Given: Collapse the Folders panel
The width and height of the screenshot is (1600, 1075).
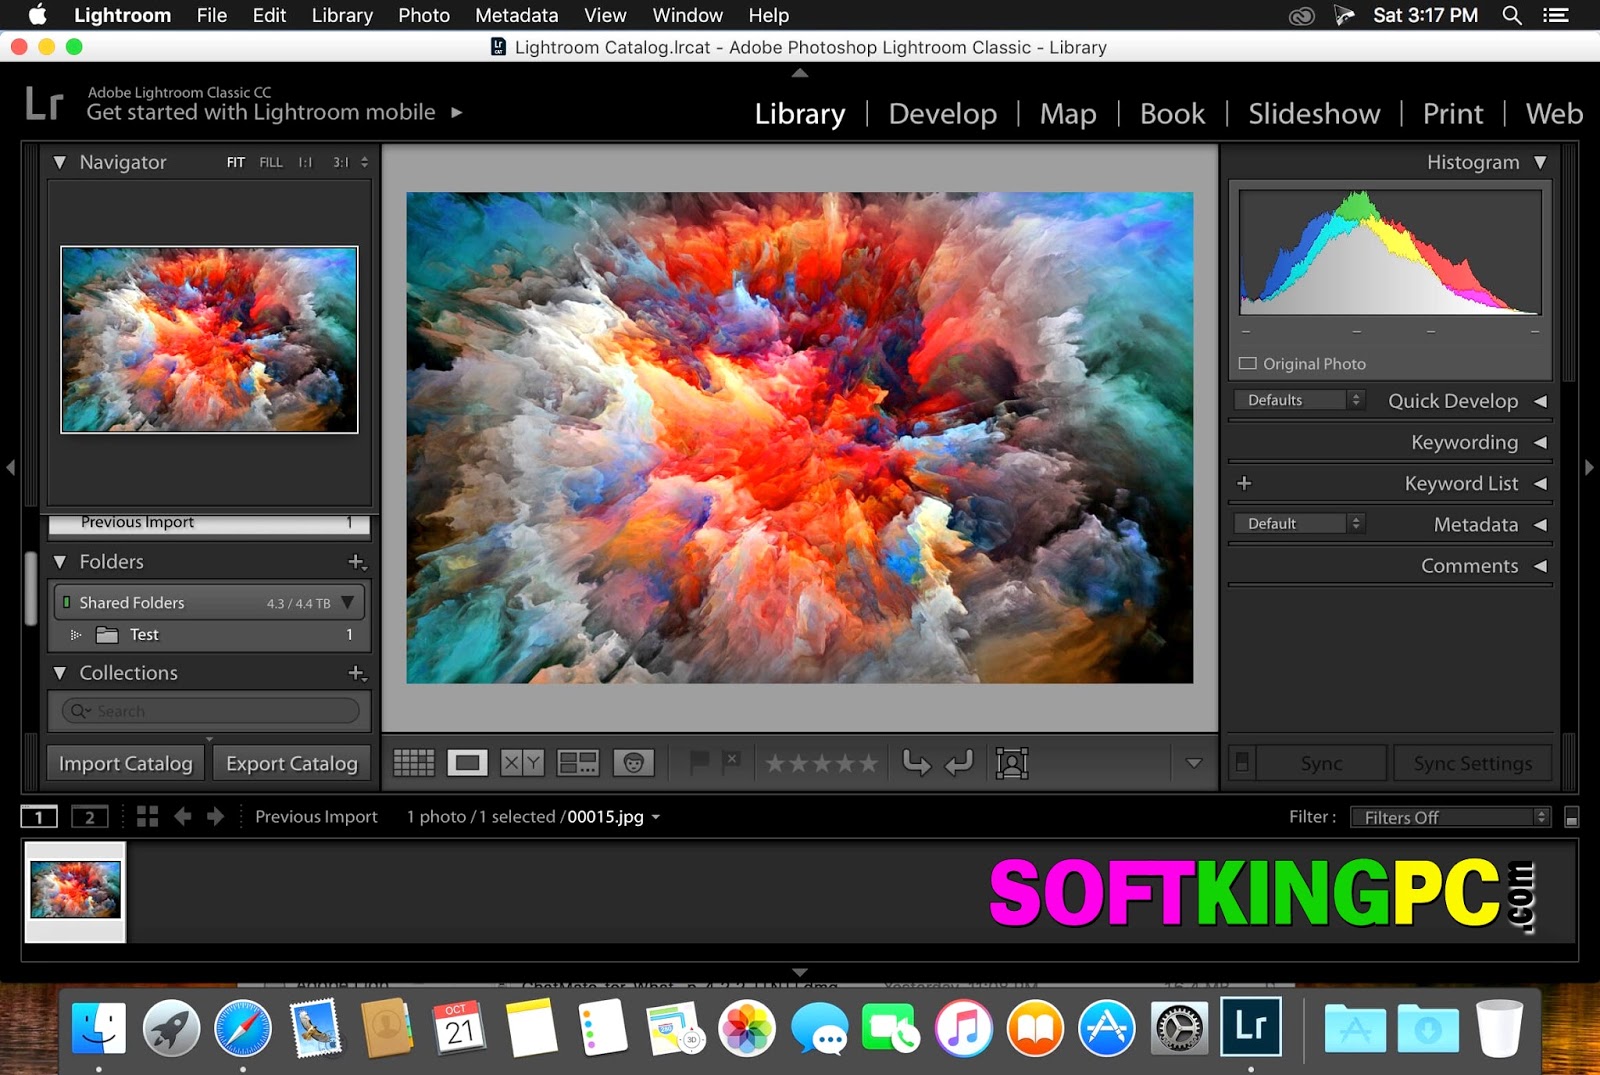Looking at the screenshot, I should coord(60,562).
